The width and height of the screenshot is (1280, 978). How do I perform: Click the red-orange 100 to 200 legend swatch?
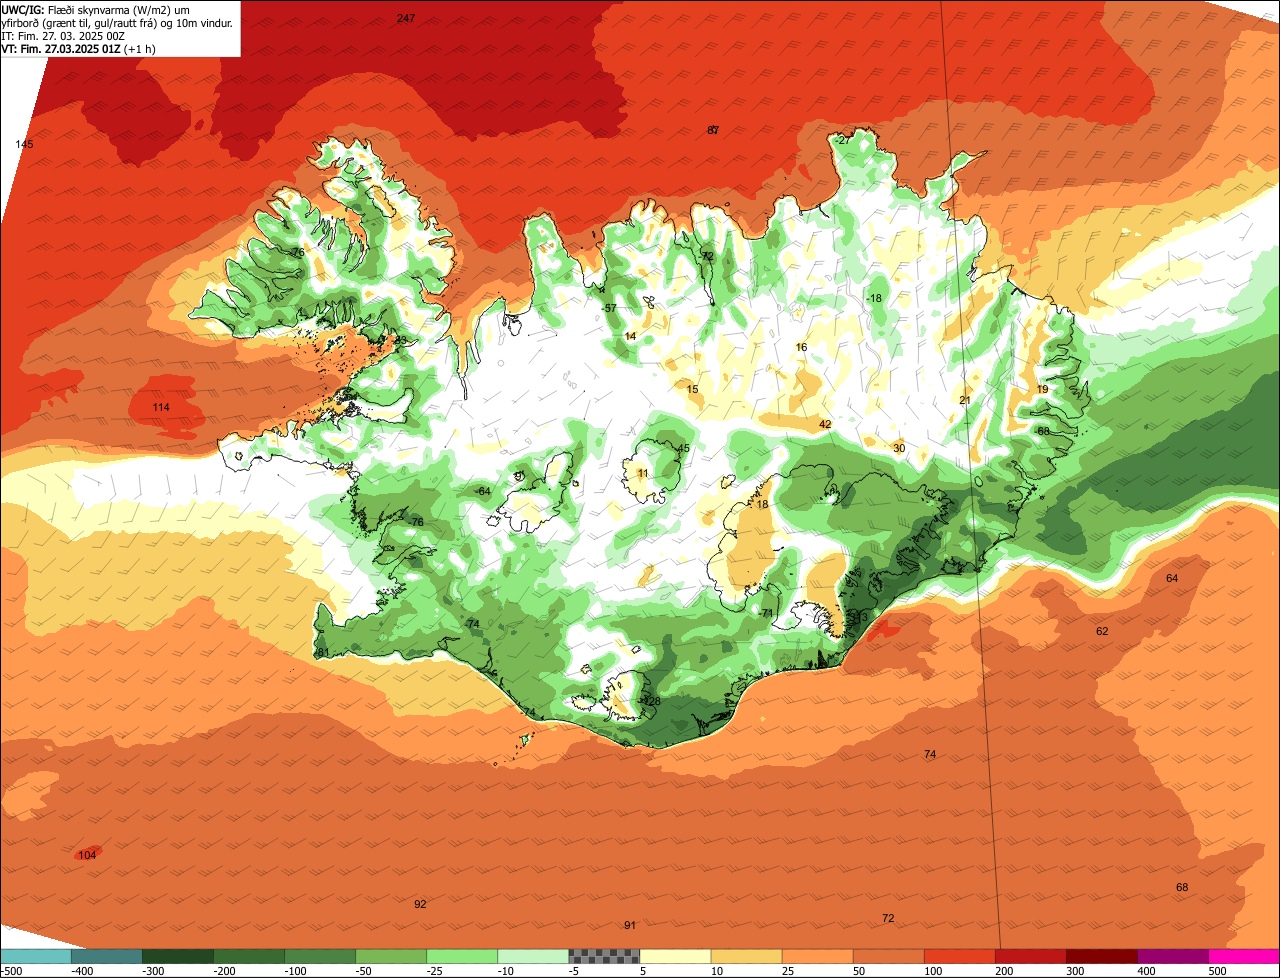tap(959, 956)
